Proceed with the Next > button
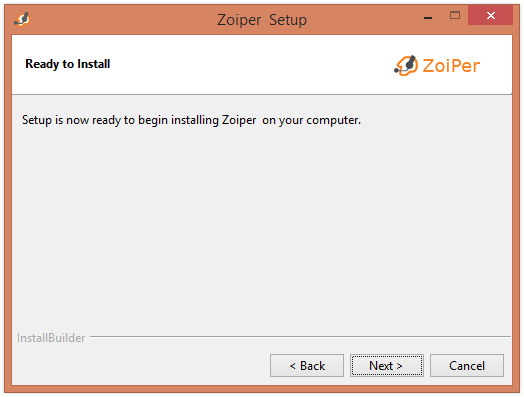The height and width of the screenshot is (397, 524). click(x=387, y=366)
